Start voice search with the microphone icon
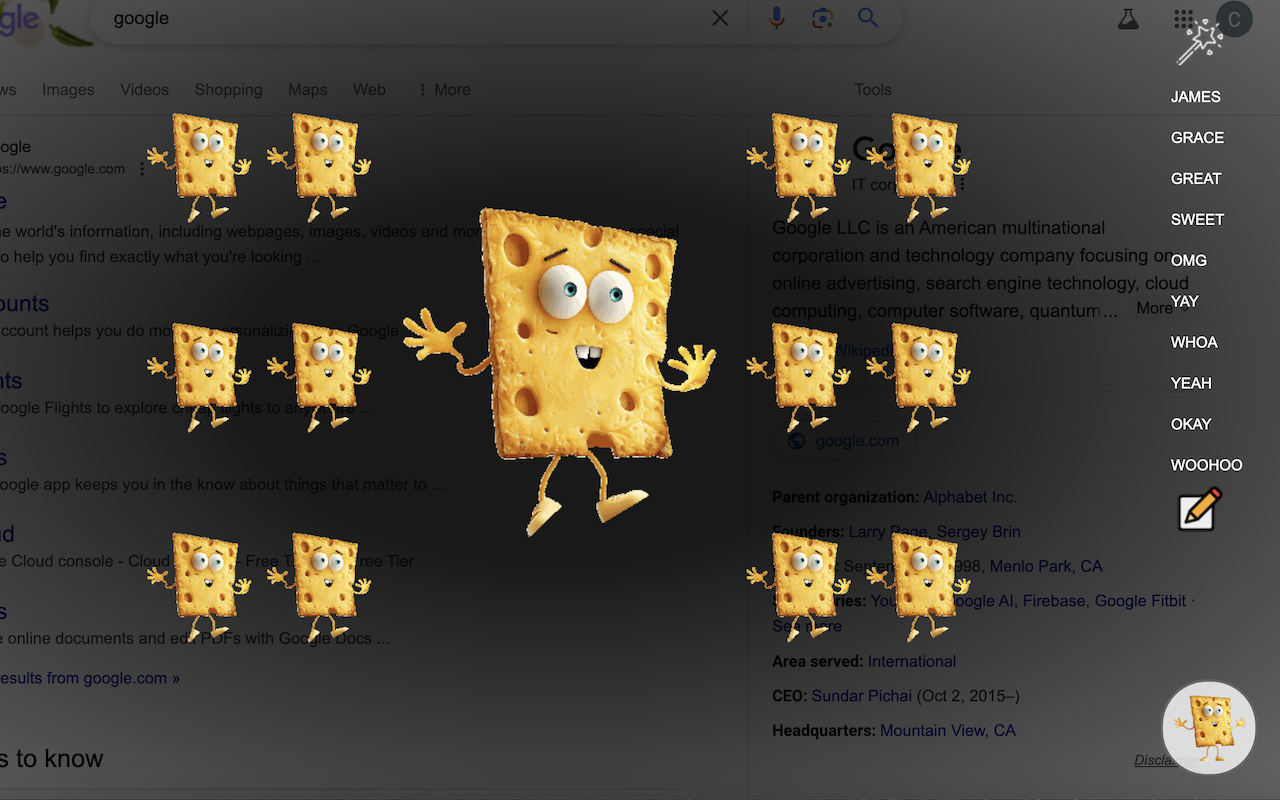The width and height of the screenshot is (1280, 800). point(776,18)
